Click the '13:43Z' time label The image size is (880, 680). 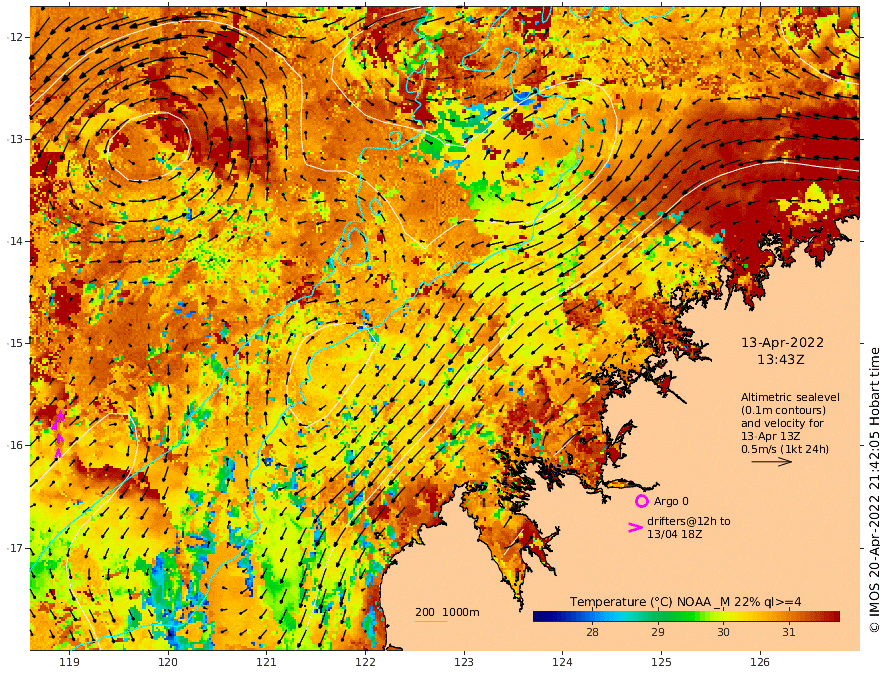(781, 360)
